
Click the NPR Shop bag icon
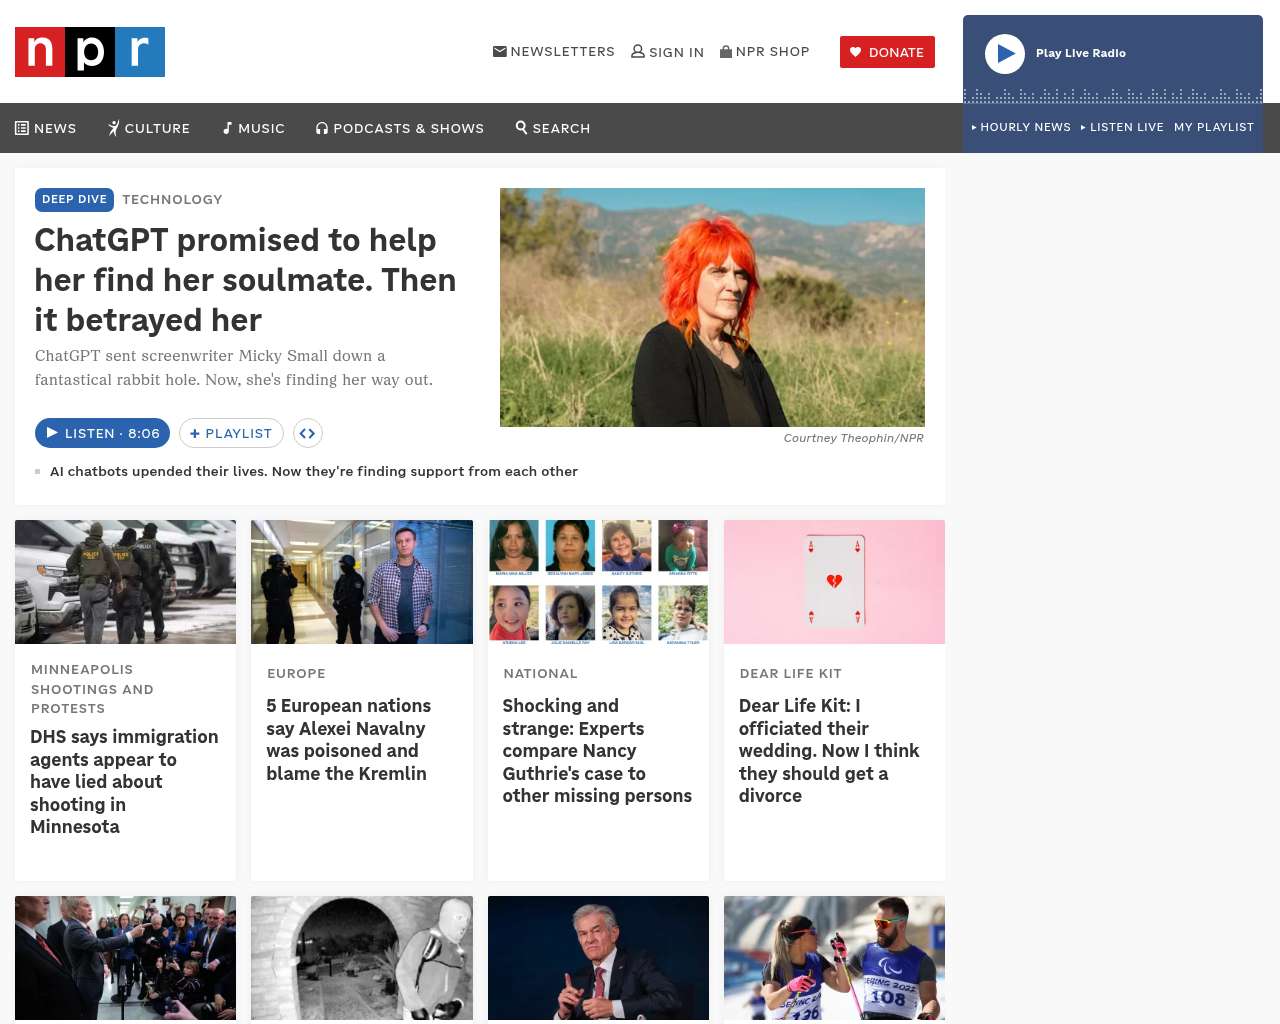[726, 51]
